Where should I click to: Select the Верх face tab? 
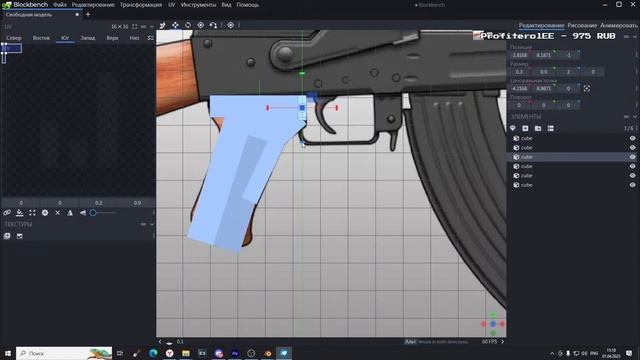[x=112, y=38]
